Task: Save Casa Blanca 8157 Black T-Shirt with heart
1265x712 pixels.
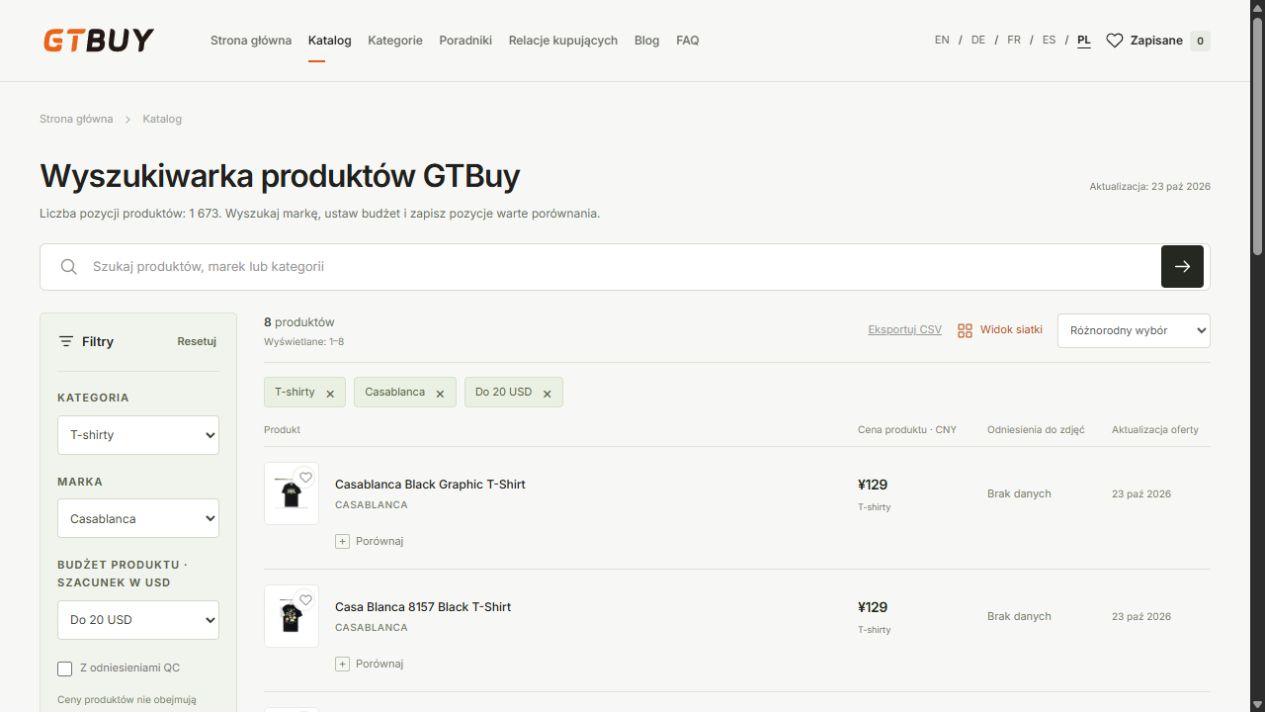Action: click(x=306, y=600)
